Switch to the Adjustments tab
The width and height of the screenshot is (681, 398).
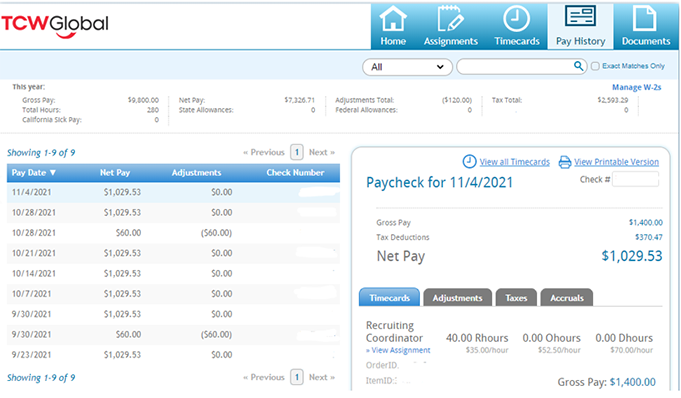[457, 298]
